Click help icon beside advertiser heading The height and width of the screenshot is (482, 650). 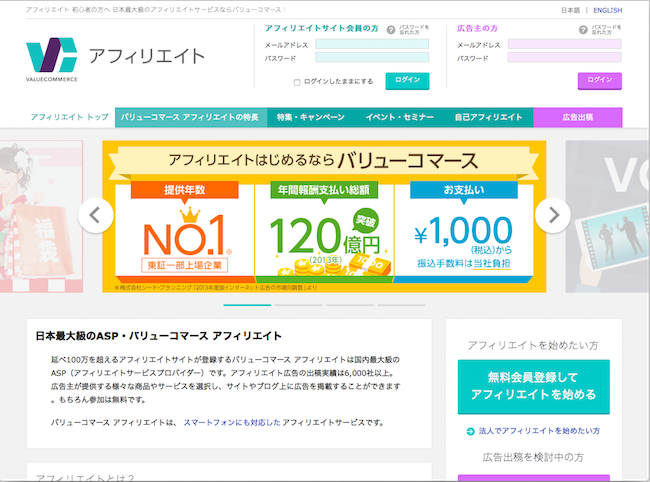(x=583, y=30)
